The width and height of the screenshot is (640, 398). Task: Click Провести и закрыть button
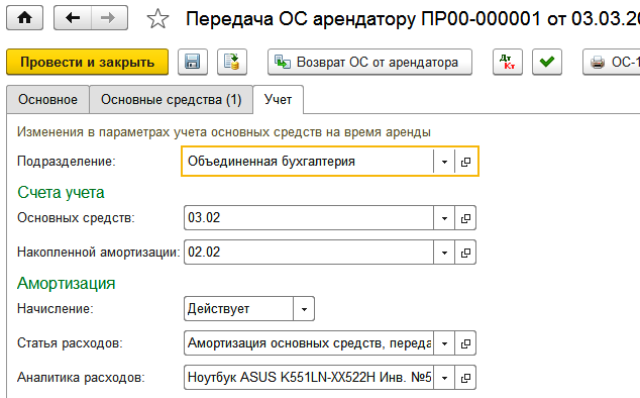(87, 62)
